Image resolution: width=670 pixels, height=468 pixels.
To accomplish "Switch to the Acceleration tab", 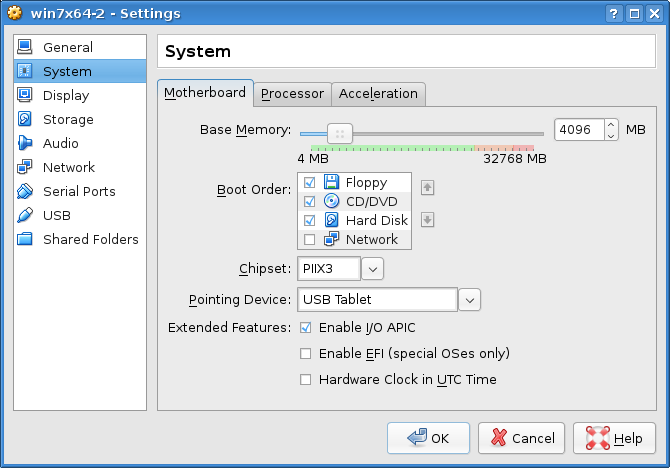I will click(378, 93).
